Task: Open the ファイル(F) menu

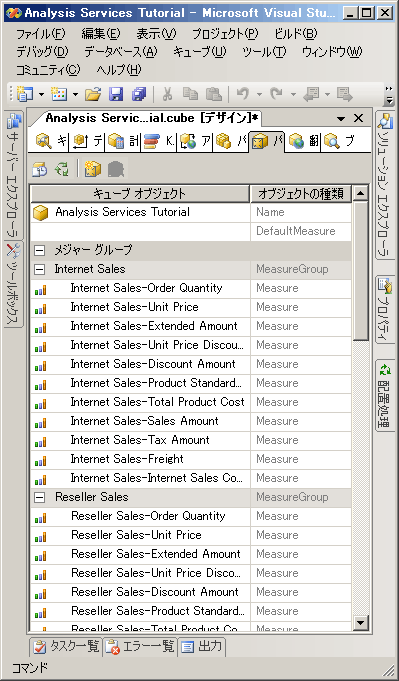Action: point(40,33)
